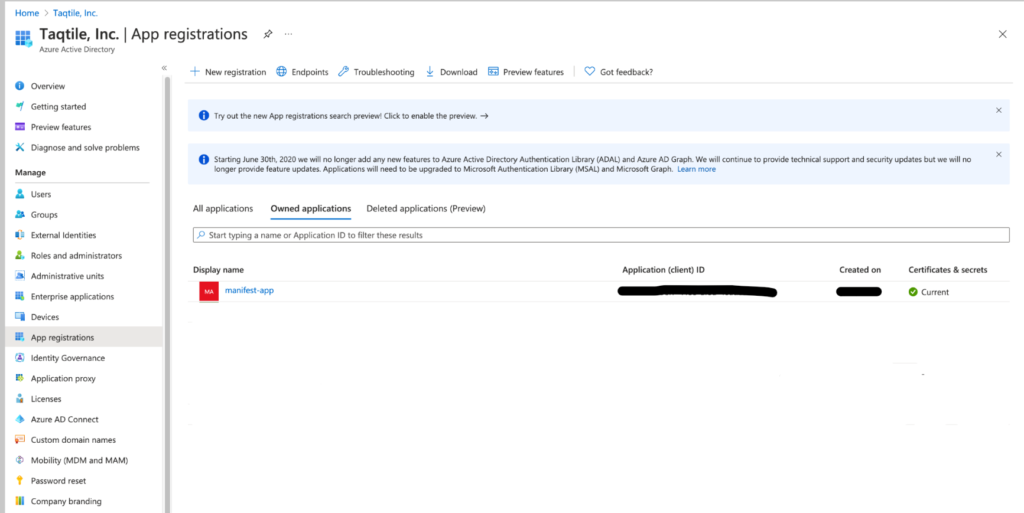Click the Application proxy icon
Image resolution: width=1024 pixels, height=513 pixels.
(20, 379)
